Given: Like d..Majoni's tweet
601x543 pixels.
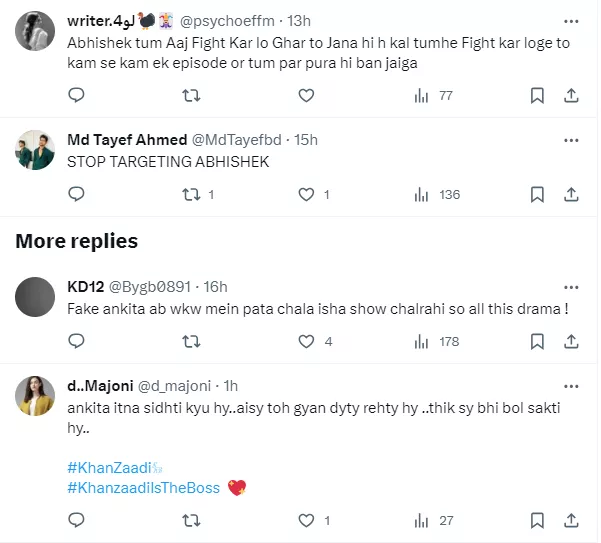Looking at the screenshot, I should pos(307,521).
